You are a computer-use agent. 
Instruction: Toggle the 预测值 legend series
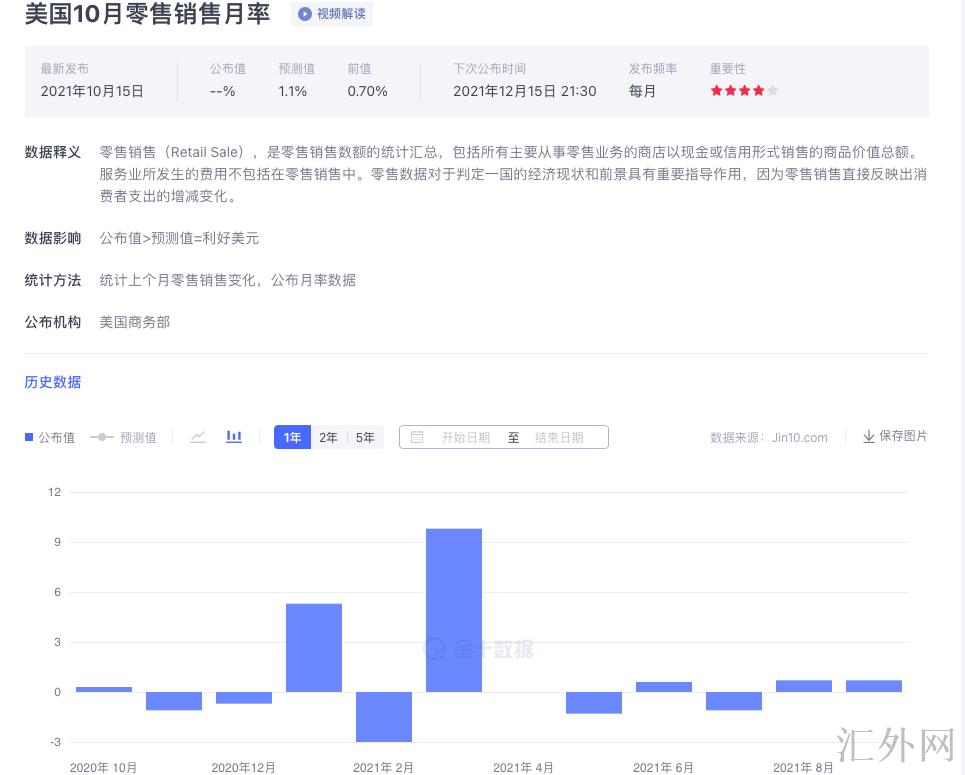(x=123, y=437)
